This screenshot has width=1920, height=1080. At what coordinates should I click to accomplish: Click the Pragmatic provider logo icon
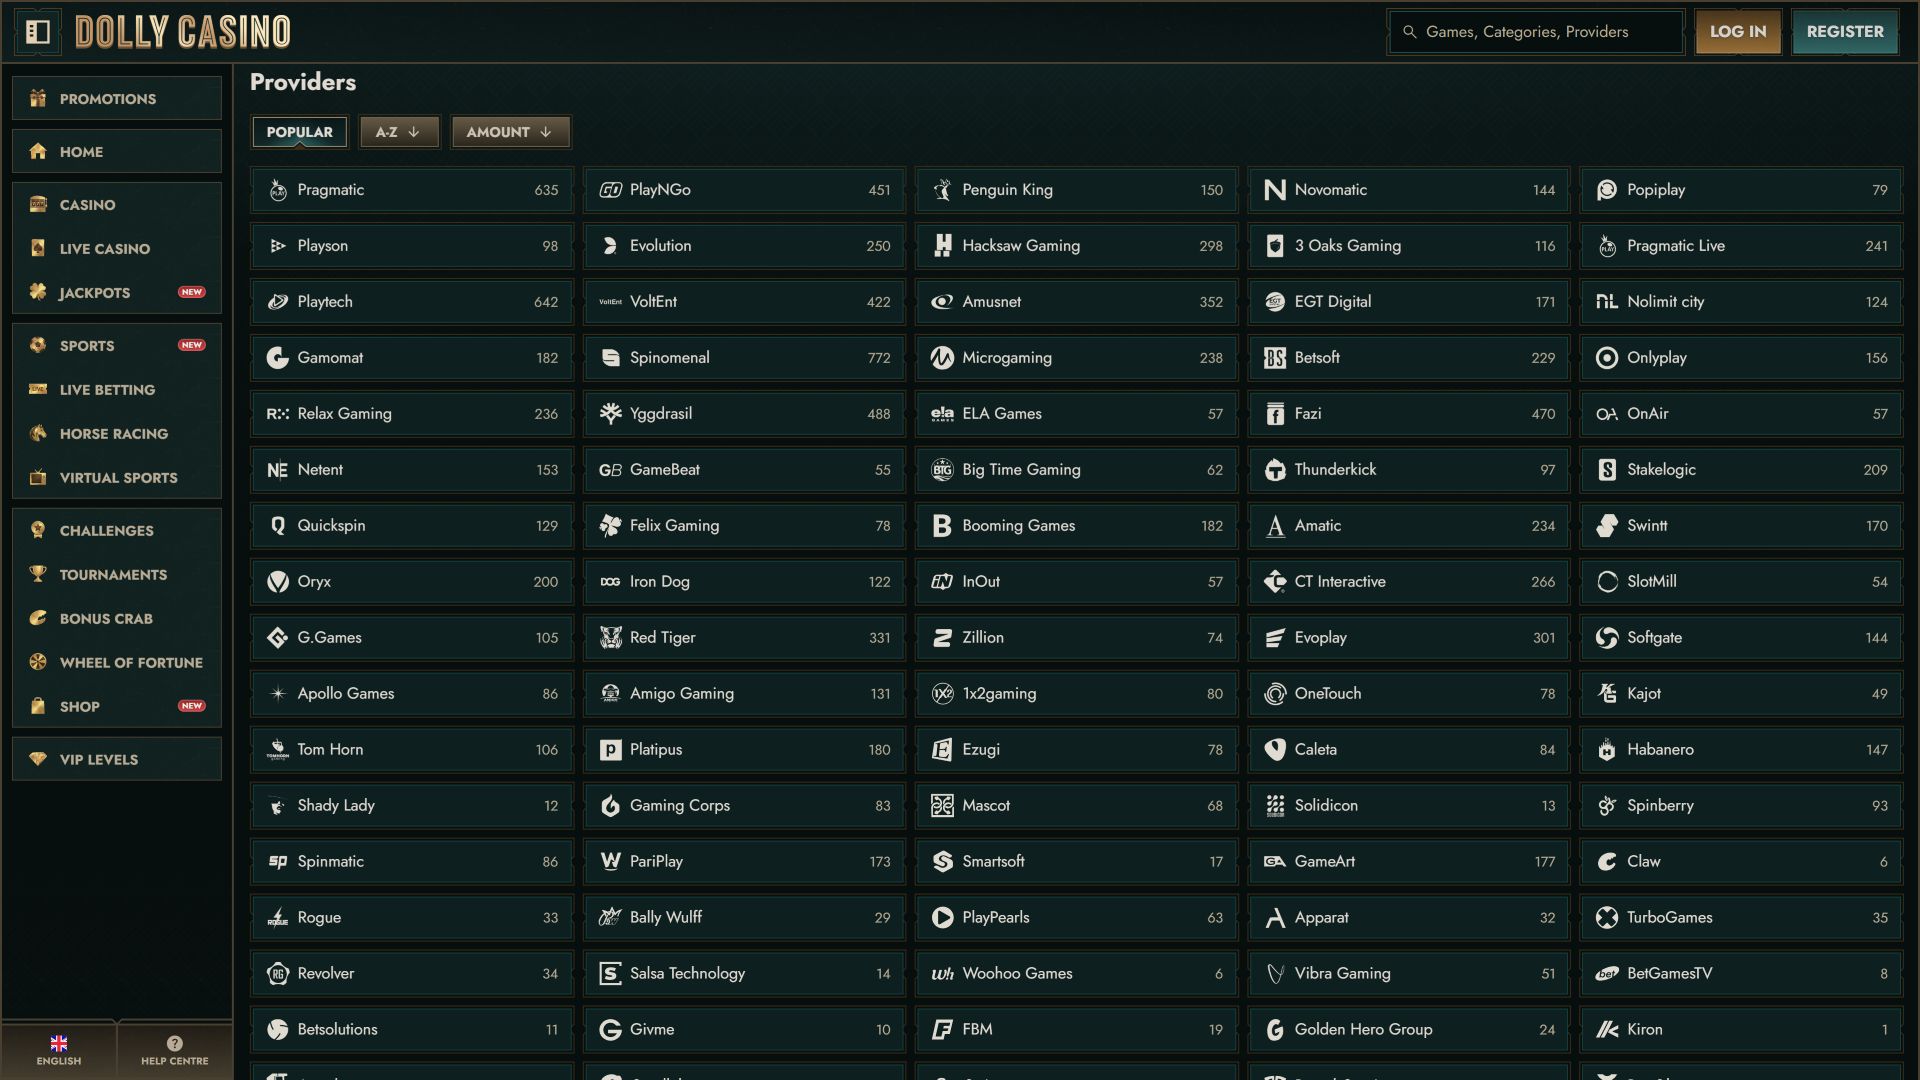pos(278,190)
